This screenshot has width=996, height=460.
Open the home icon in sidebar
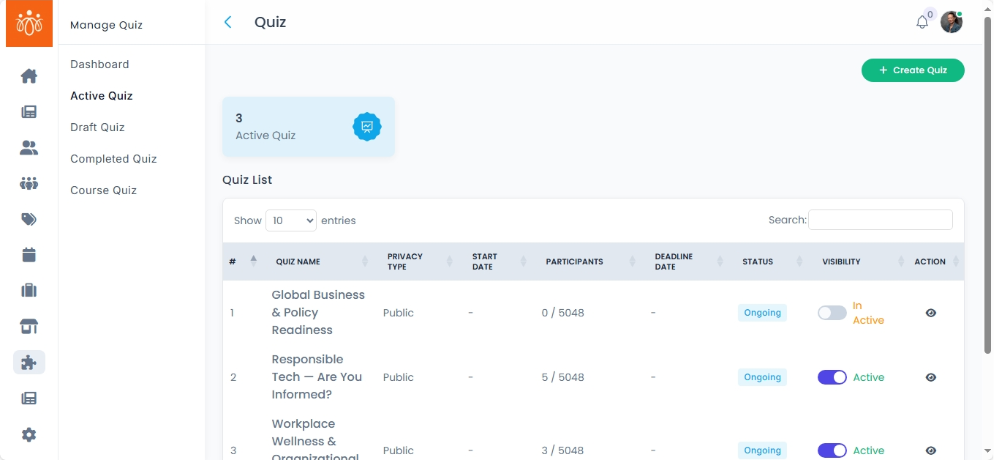29,76
